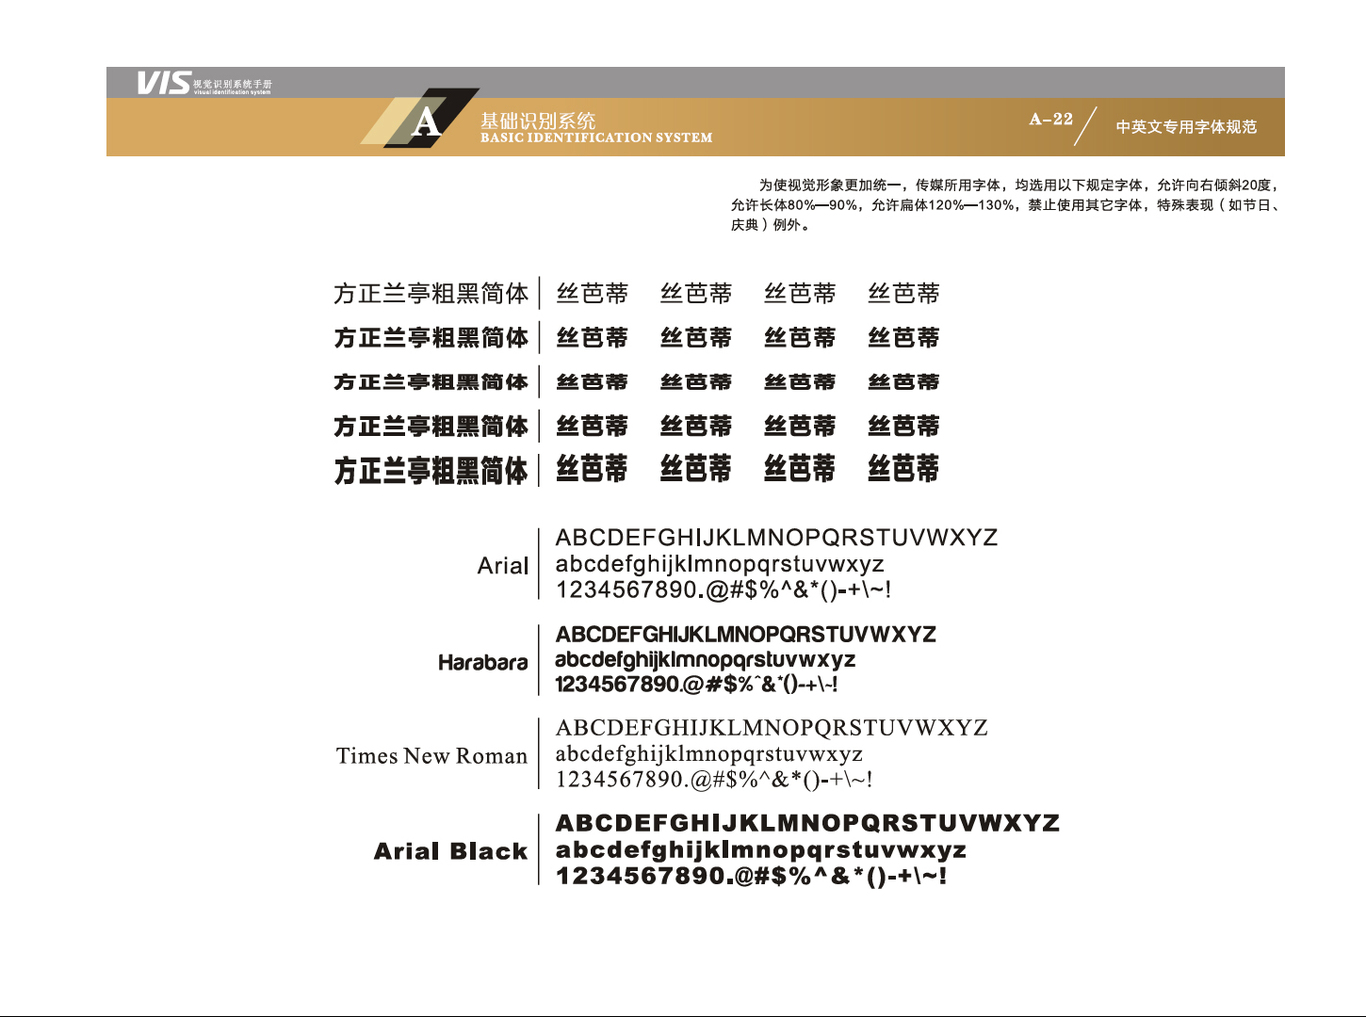Click the Arial font name label
The width and height of the screenshot is (1366, 1017).
(503, 566)
